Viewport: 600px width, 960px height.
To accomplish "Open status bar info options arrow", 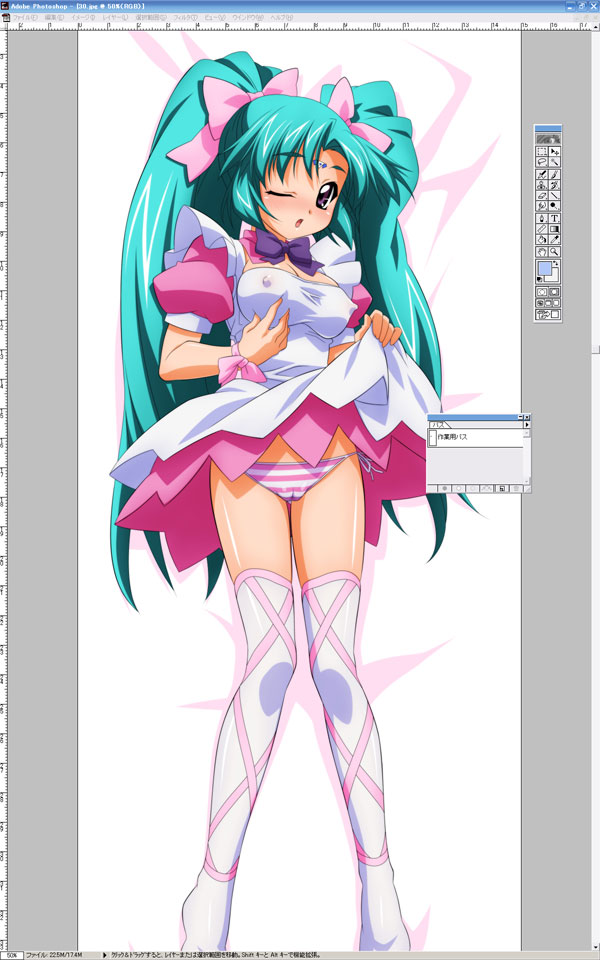I will point(105,955).
